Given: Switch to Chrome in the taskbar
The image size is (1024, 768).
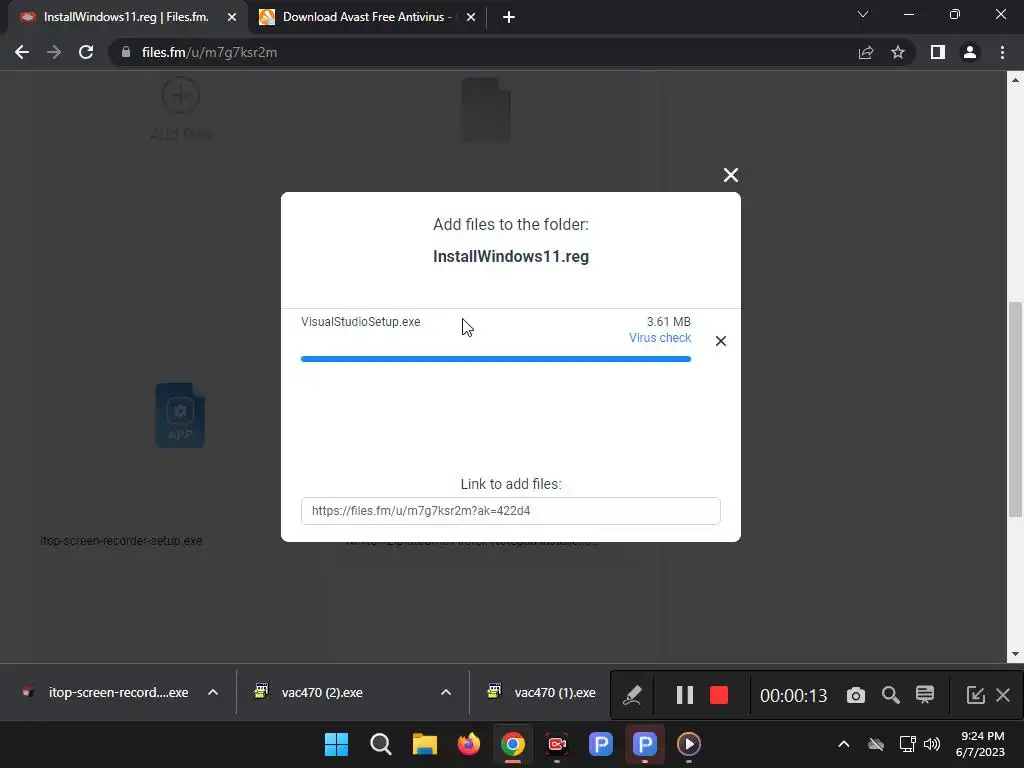Looking at the screenshot, I should [x=513, y=744].
